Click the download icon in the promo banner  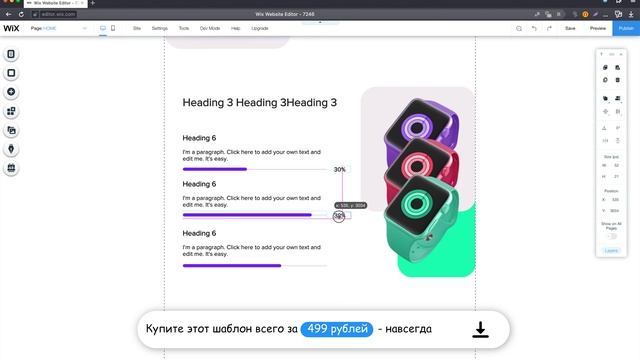(x=480, y=329)
